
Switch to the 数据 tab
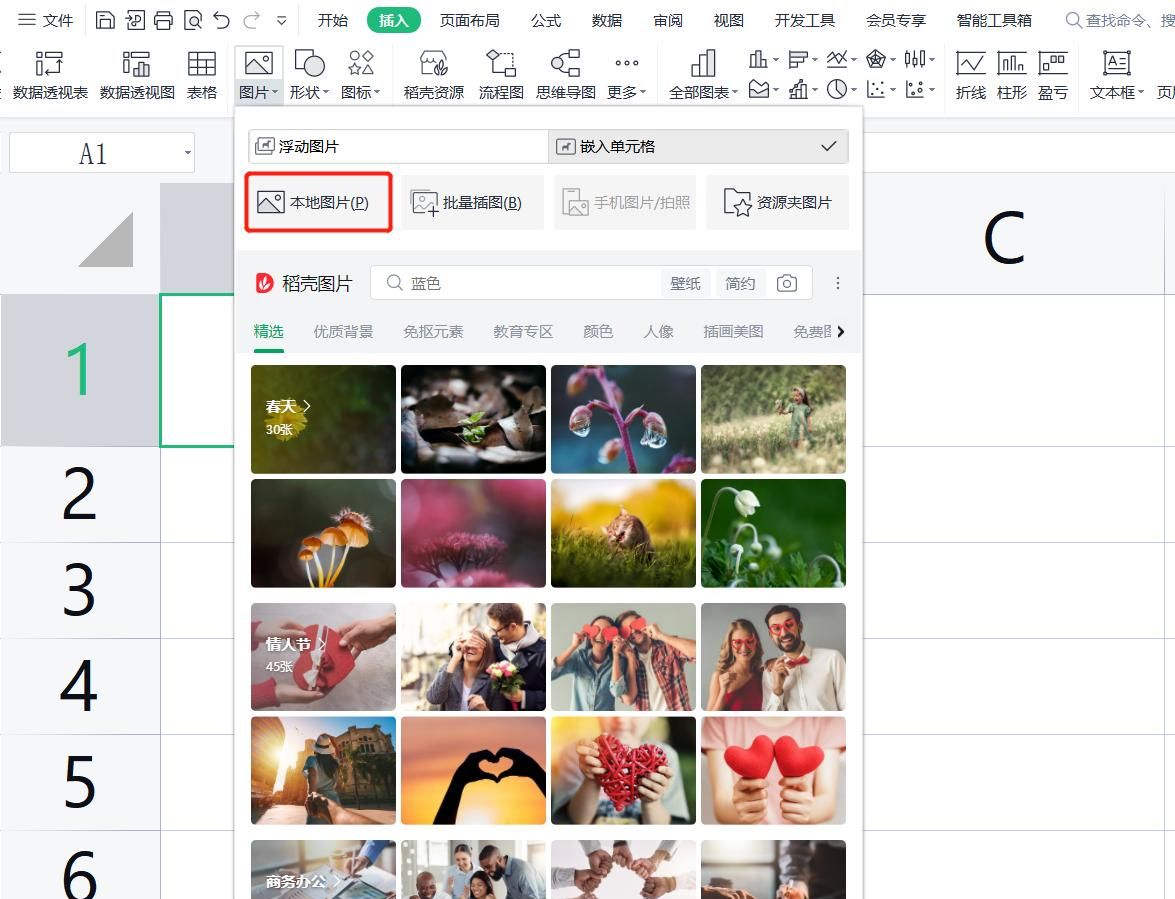point(607,20)
